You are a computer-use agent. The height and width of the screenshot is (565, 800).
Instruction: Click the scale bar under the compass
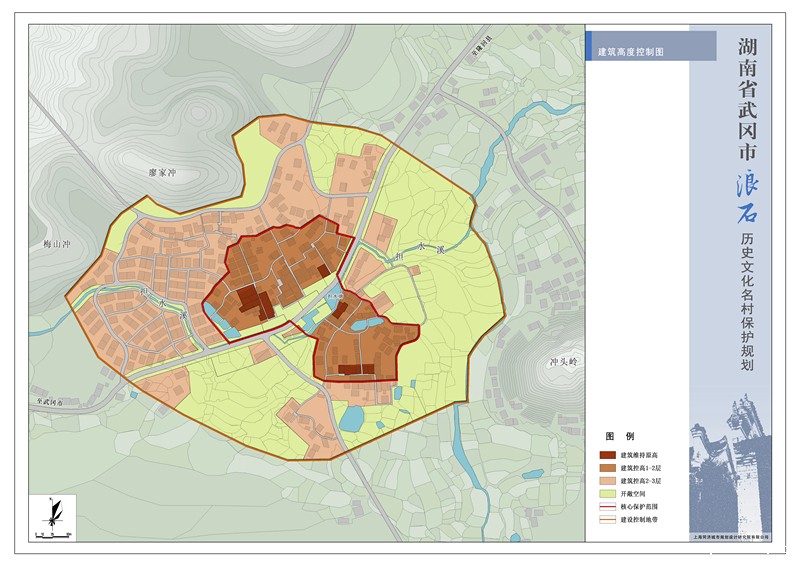pos(52,537)
